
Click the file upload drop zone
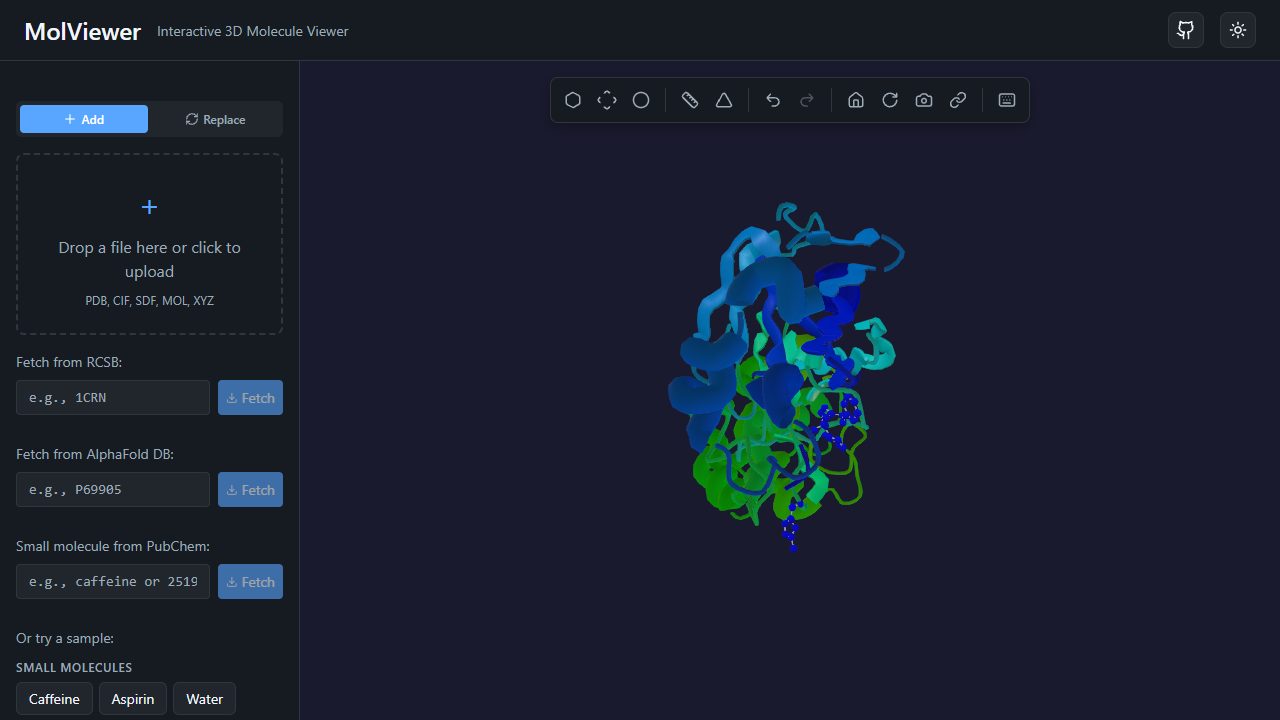tap(149, 244)
